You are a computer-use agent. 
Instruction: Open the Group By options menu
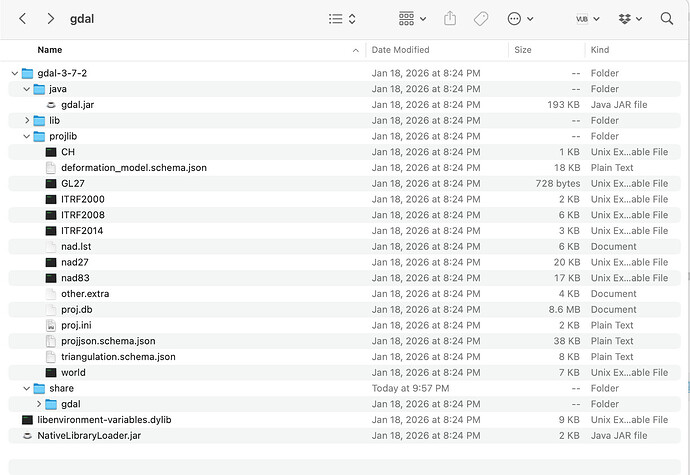[412, 19]
